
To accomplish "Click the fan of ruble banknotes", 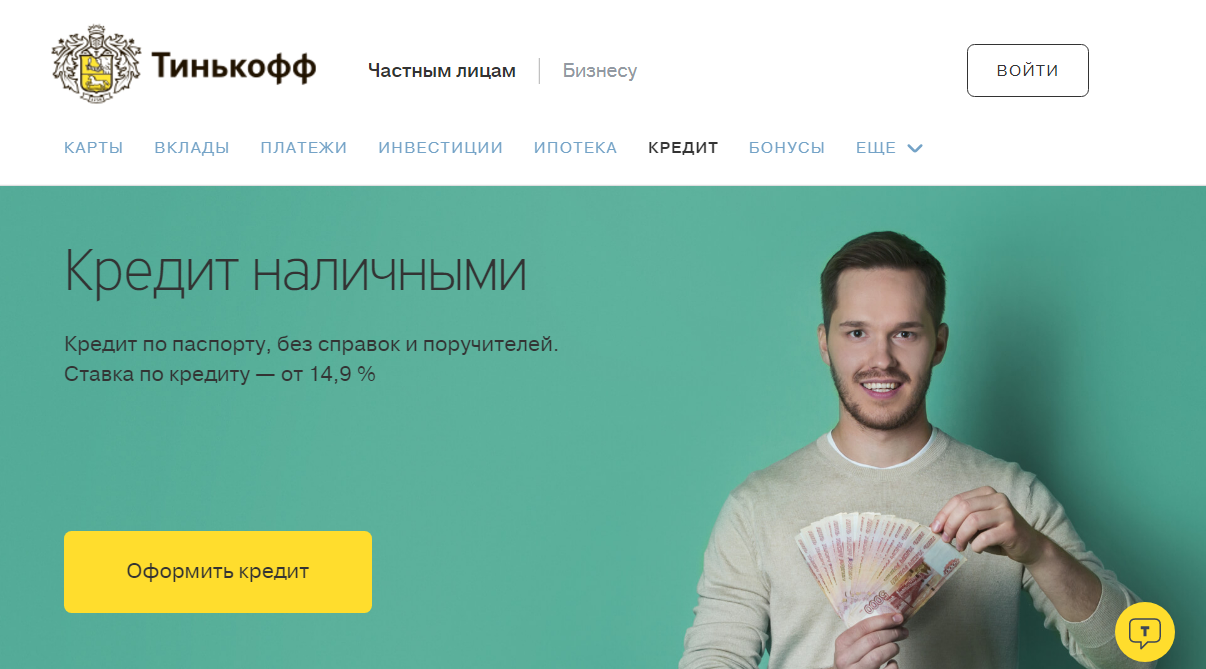I will 880,570.
